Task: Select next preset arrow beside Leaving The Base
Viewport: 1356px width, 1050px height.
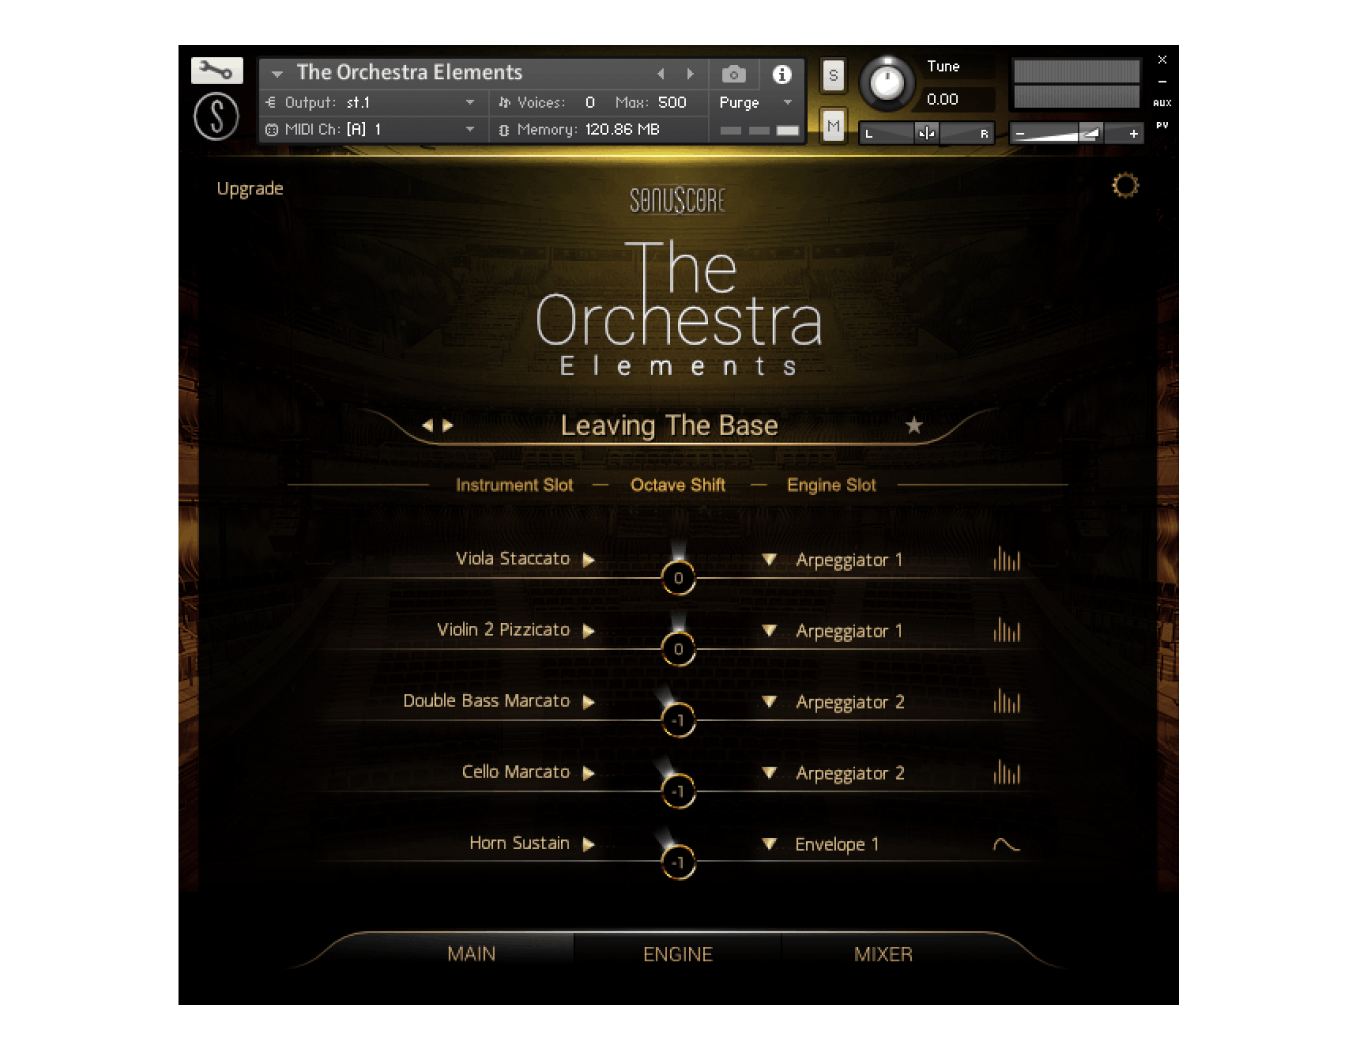Action: (x=448, y=425)
